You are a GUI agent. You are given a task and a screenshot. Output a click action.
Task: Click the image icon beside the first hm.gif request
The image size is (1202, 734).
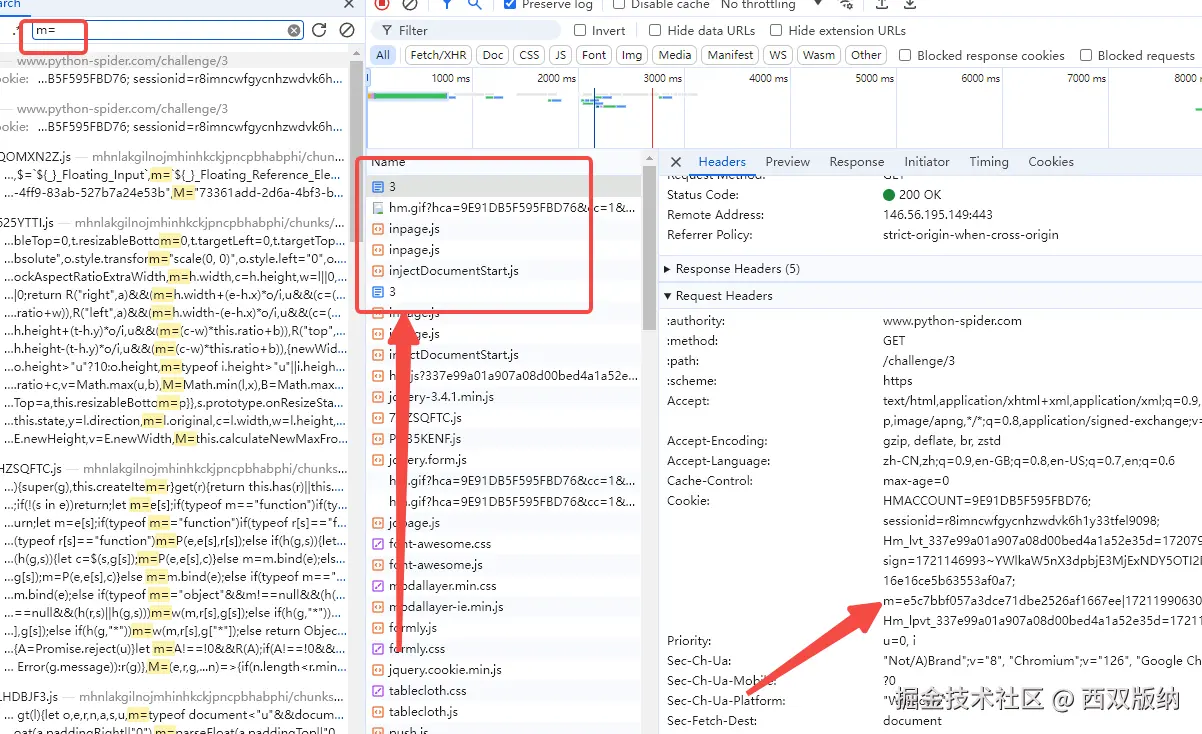click(378, 208)
